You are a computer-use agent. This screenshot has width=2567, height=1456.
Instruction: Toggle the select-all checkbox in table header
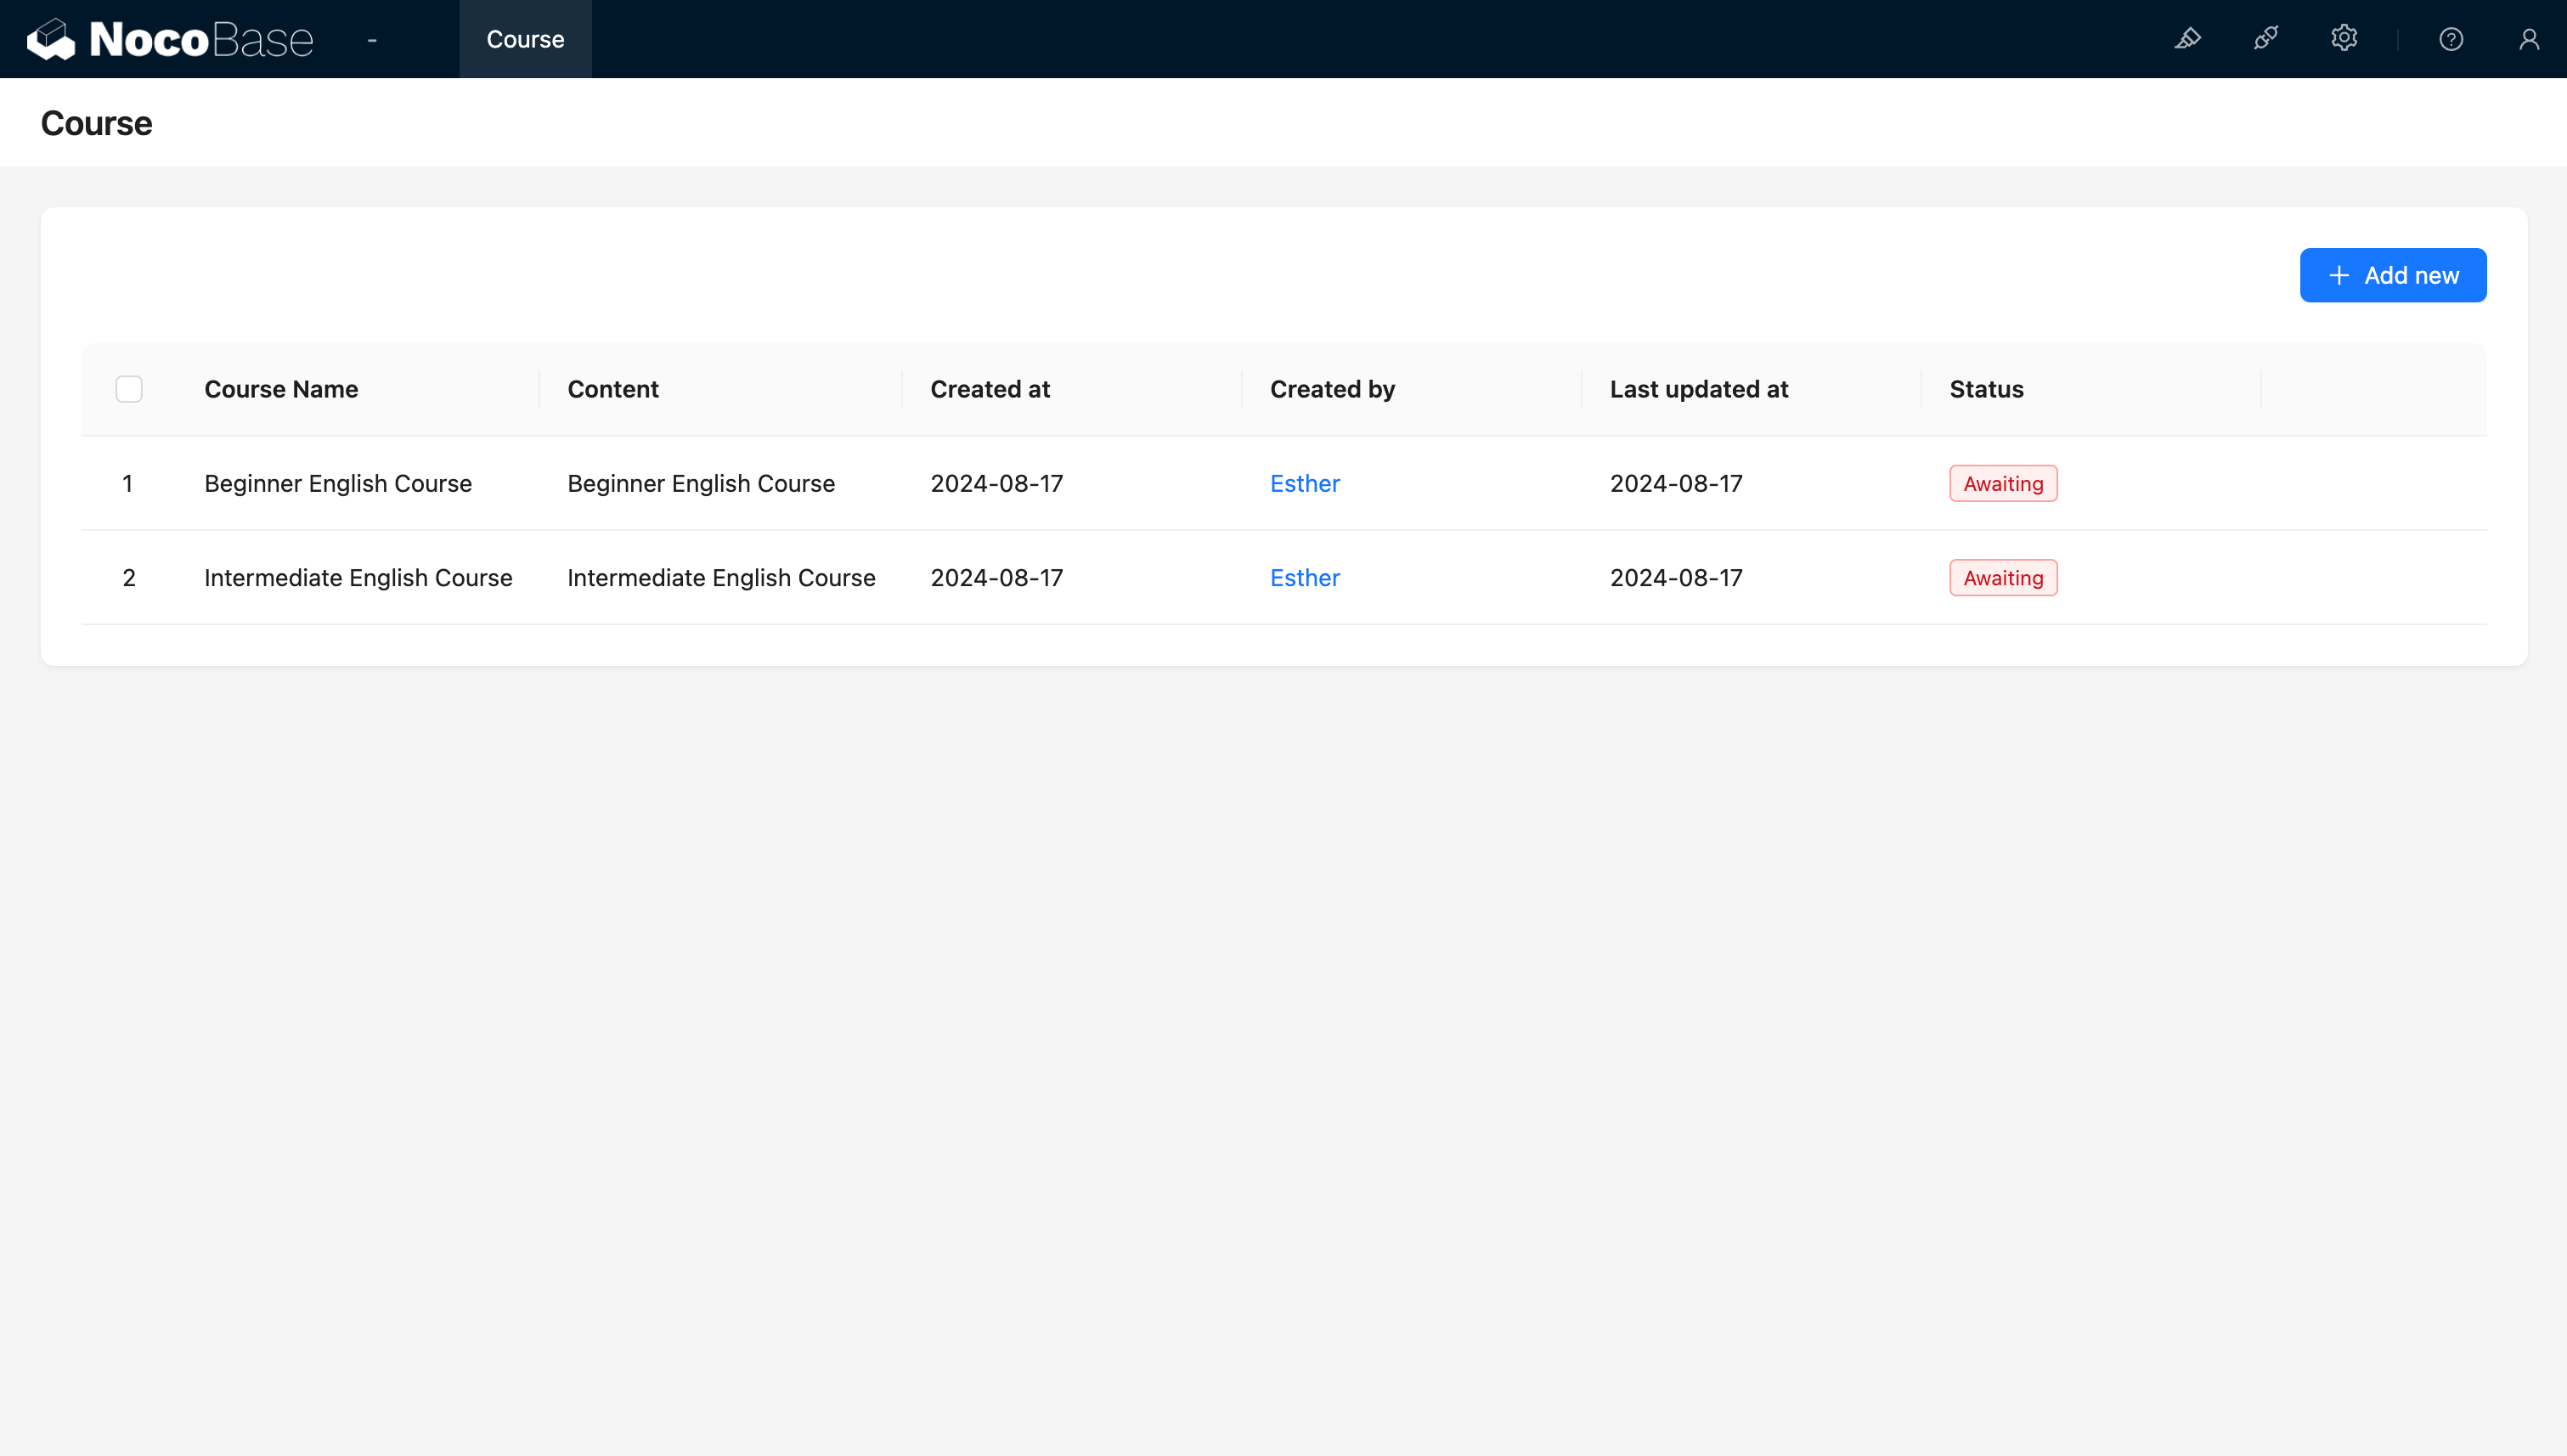point(129,389)
